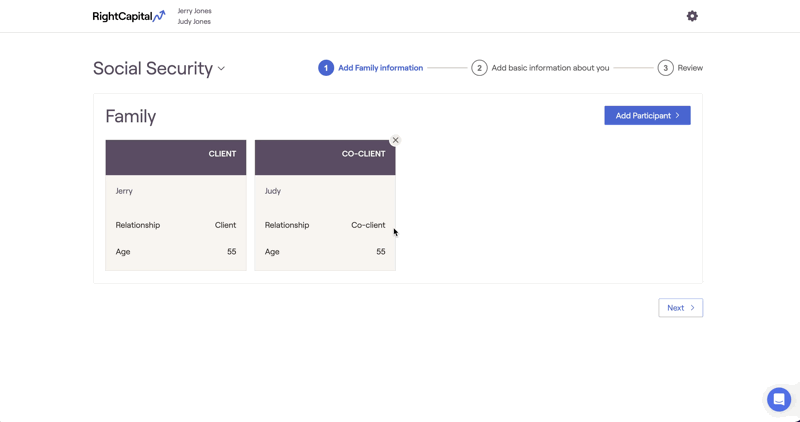Click the Judy Jones name in header

point(194,21)
